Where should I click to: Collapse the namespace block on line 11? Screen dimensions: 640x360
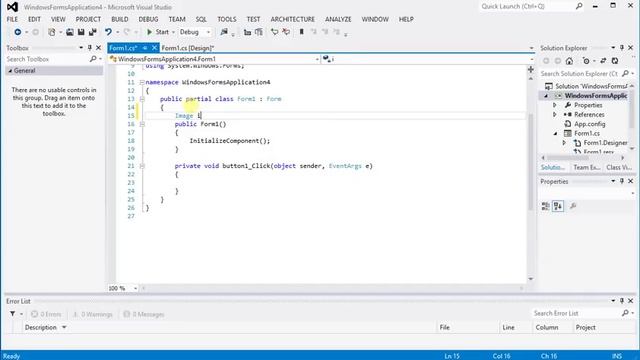coord(142,82)
